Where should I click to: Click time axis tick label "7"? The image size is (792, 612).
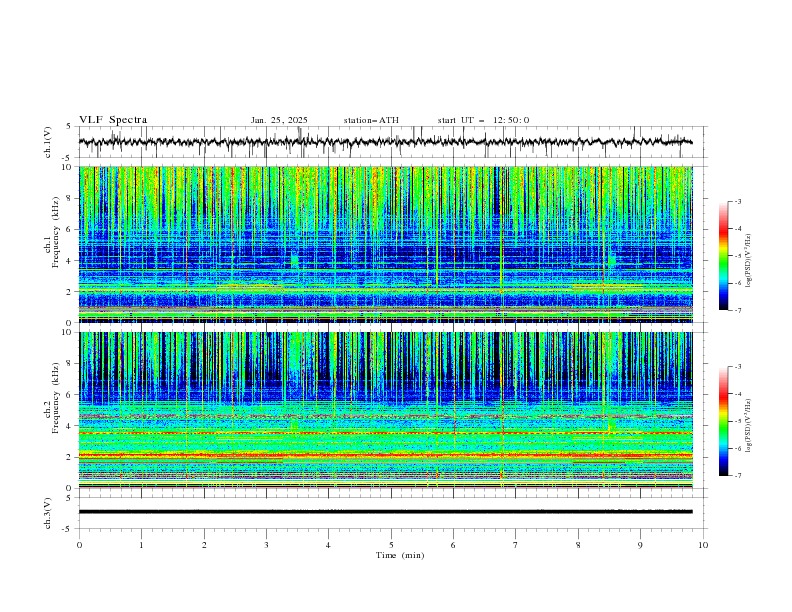pos(516,545)
